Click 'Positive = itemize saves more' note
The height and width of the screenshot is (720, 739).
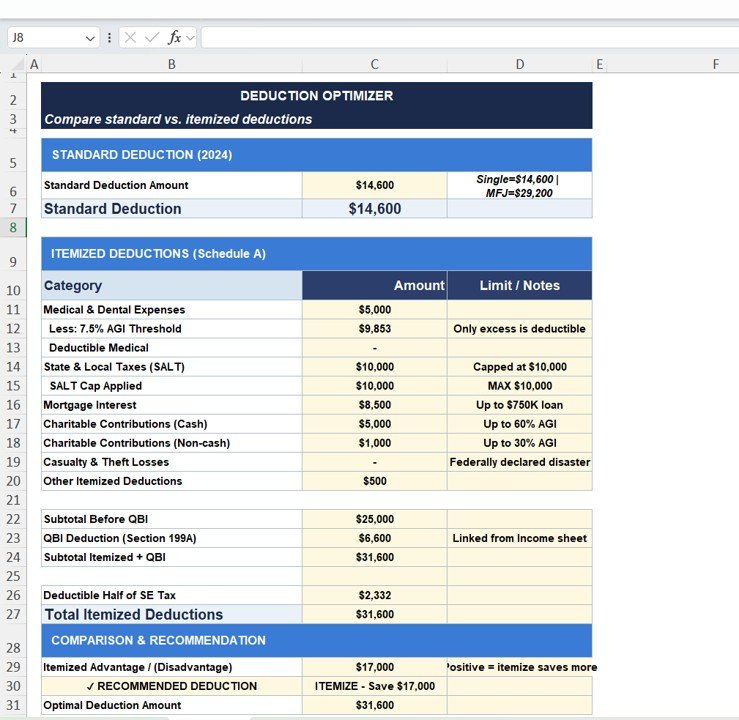click(x=521, y=667)
